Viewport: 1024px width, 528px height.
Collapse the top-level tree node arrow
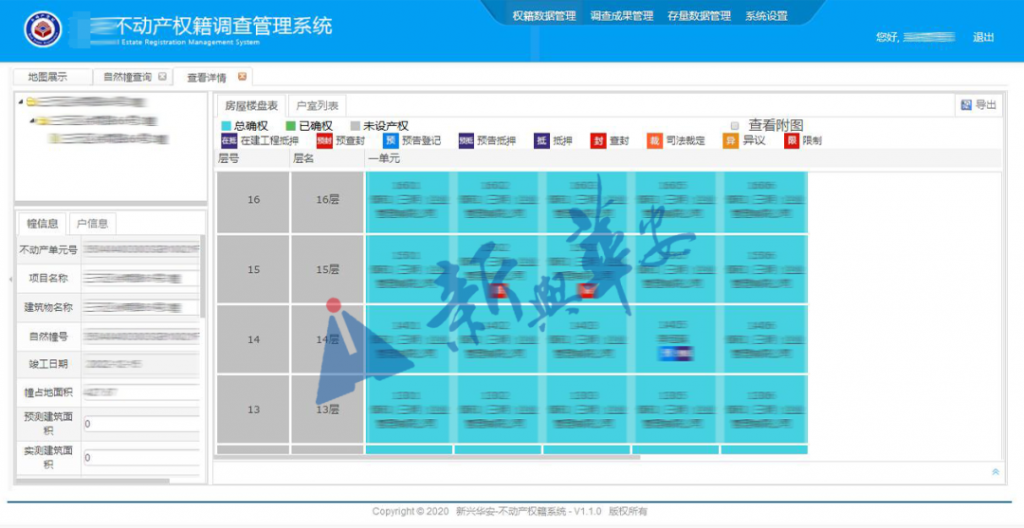(22, 102)
